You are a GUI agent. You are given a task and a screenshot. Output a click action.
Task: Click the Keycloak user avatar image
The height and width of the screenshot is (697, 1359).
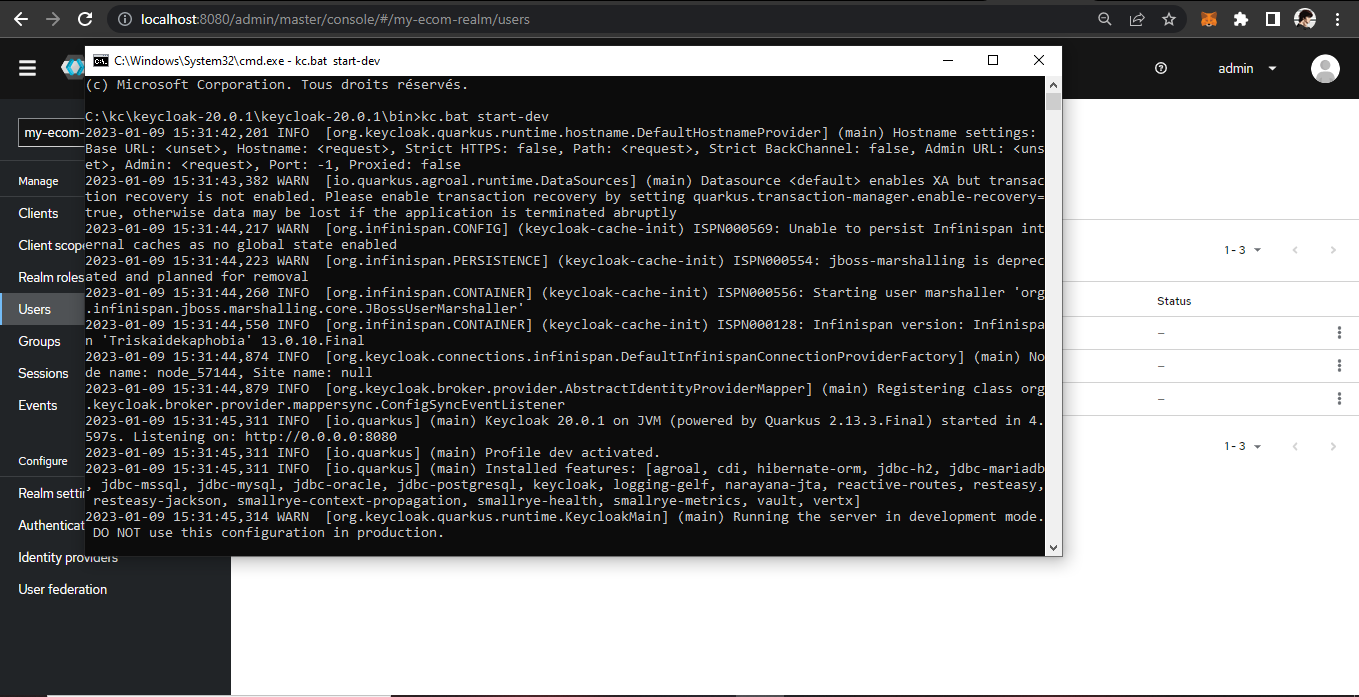1325,68
